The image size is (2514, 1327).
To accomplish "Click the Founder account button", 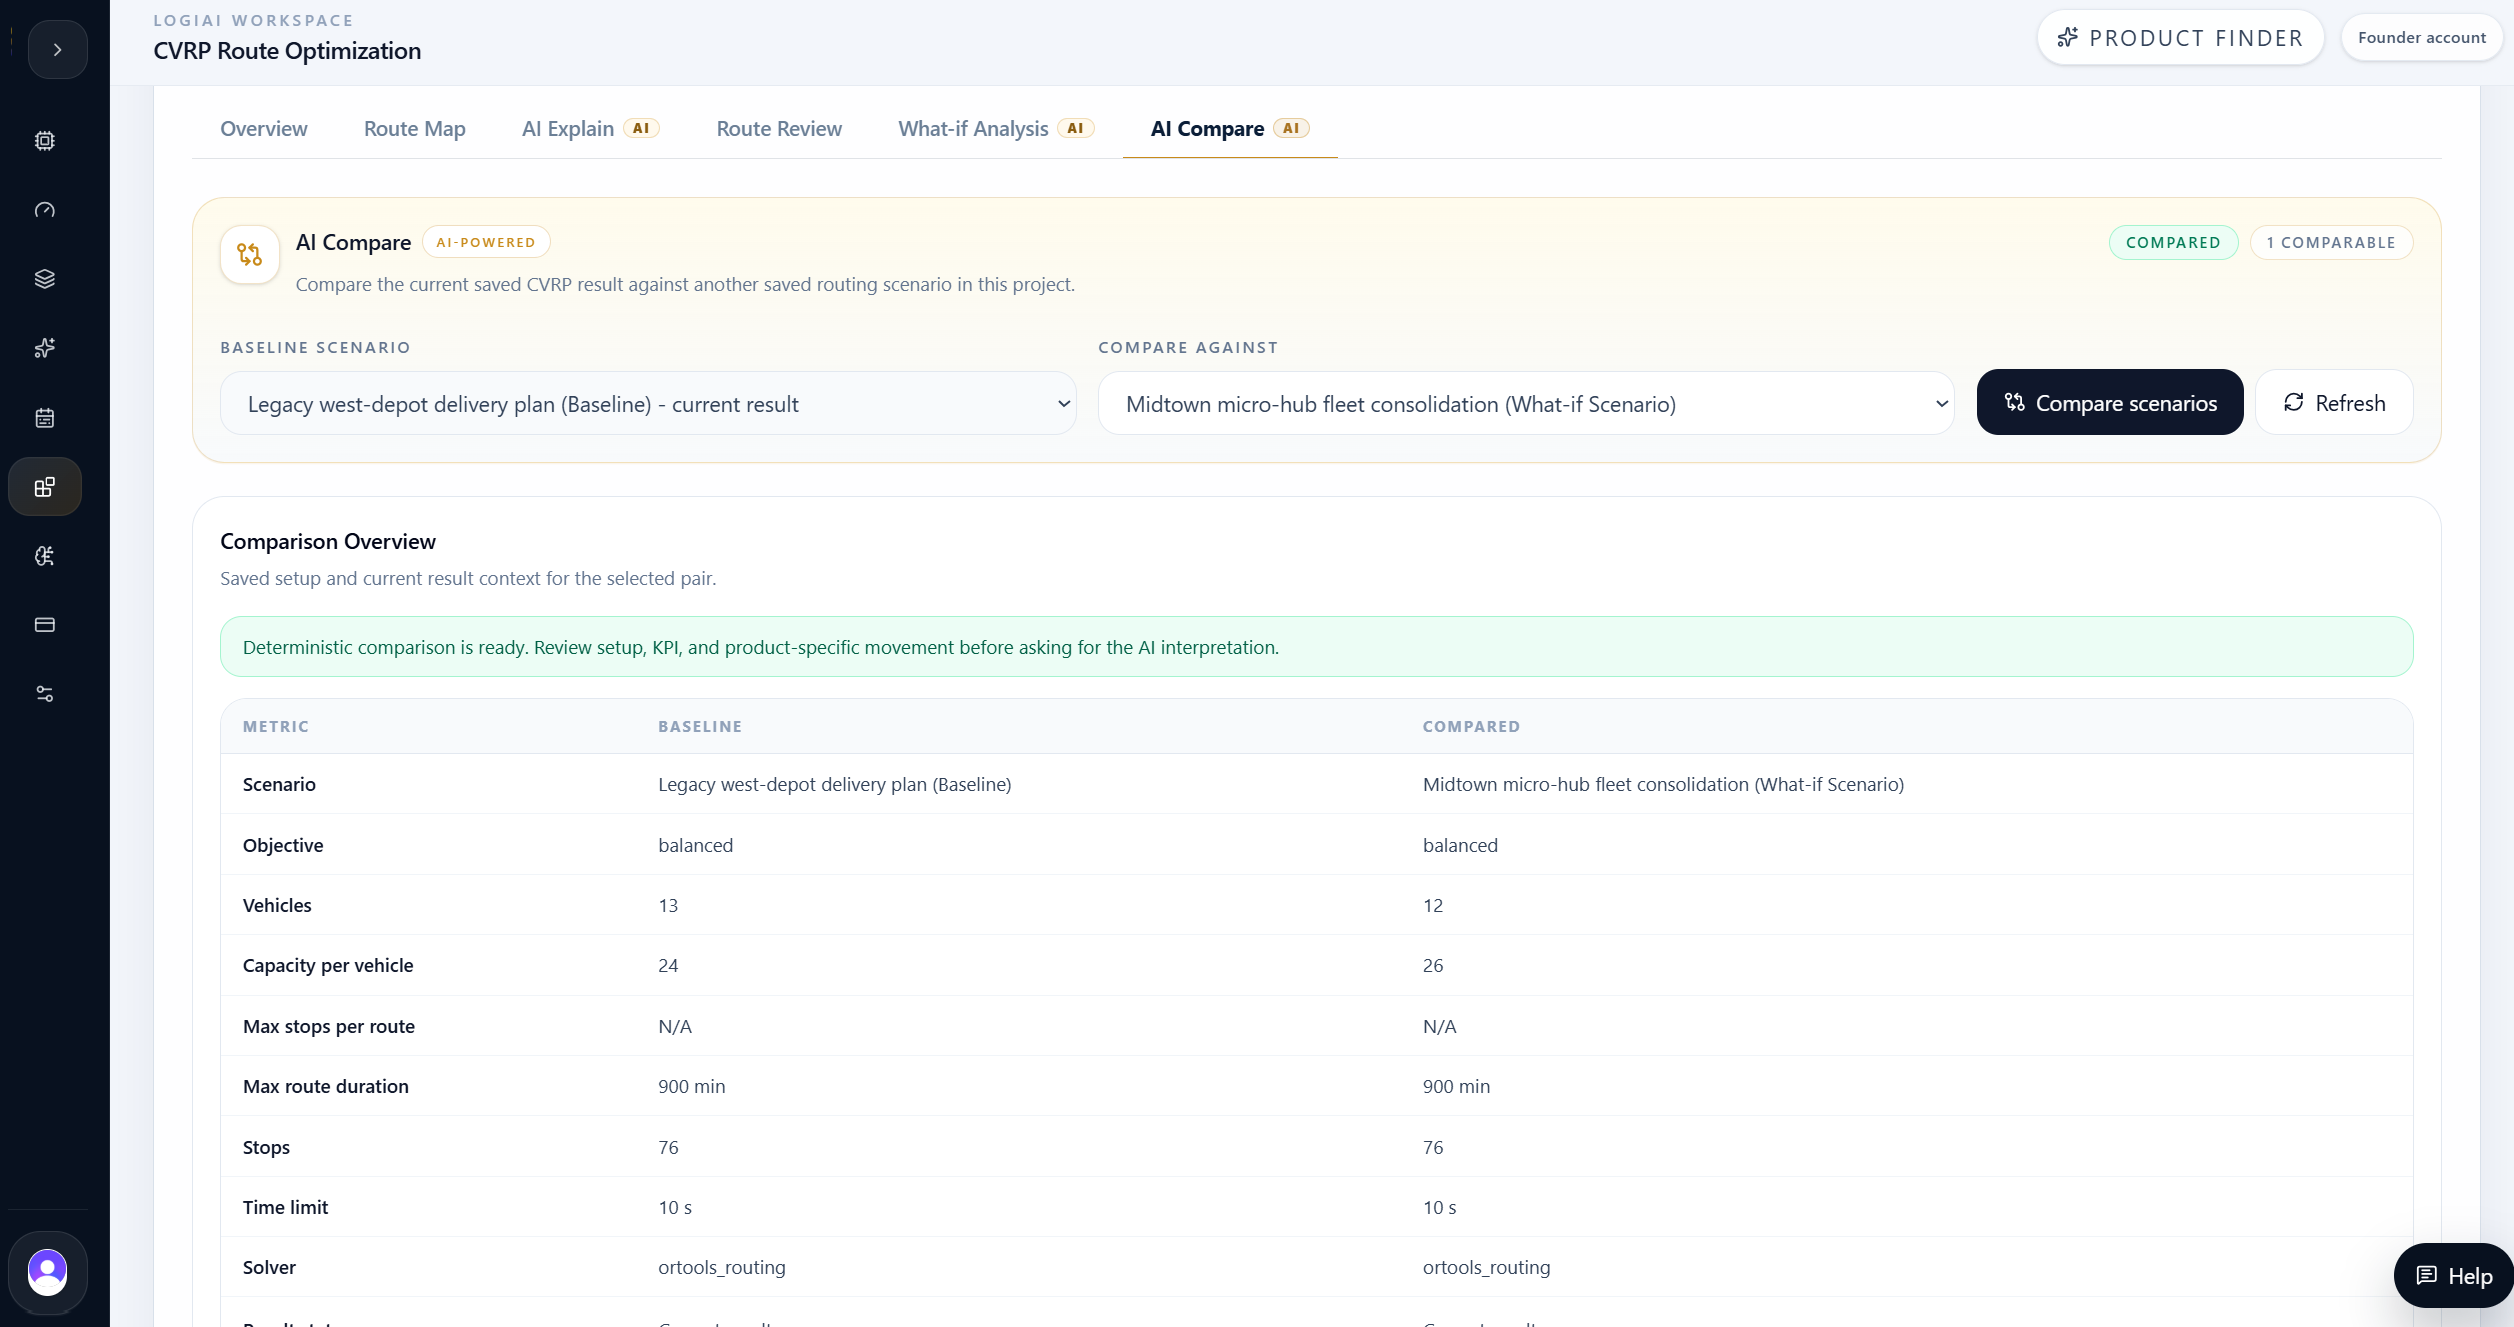I will pyautogui.click(x=2421, y=38).
